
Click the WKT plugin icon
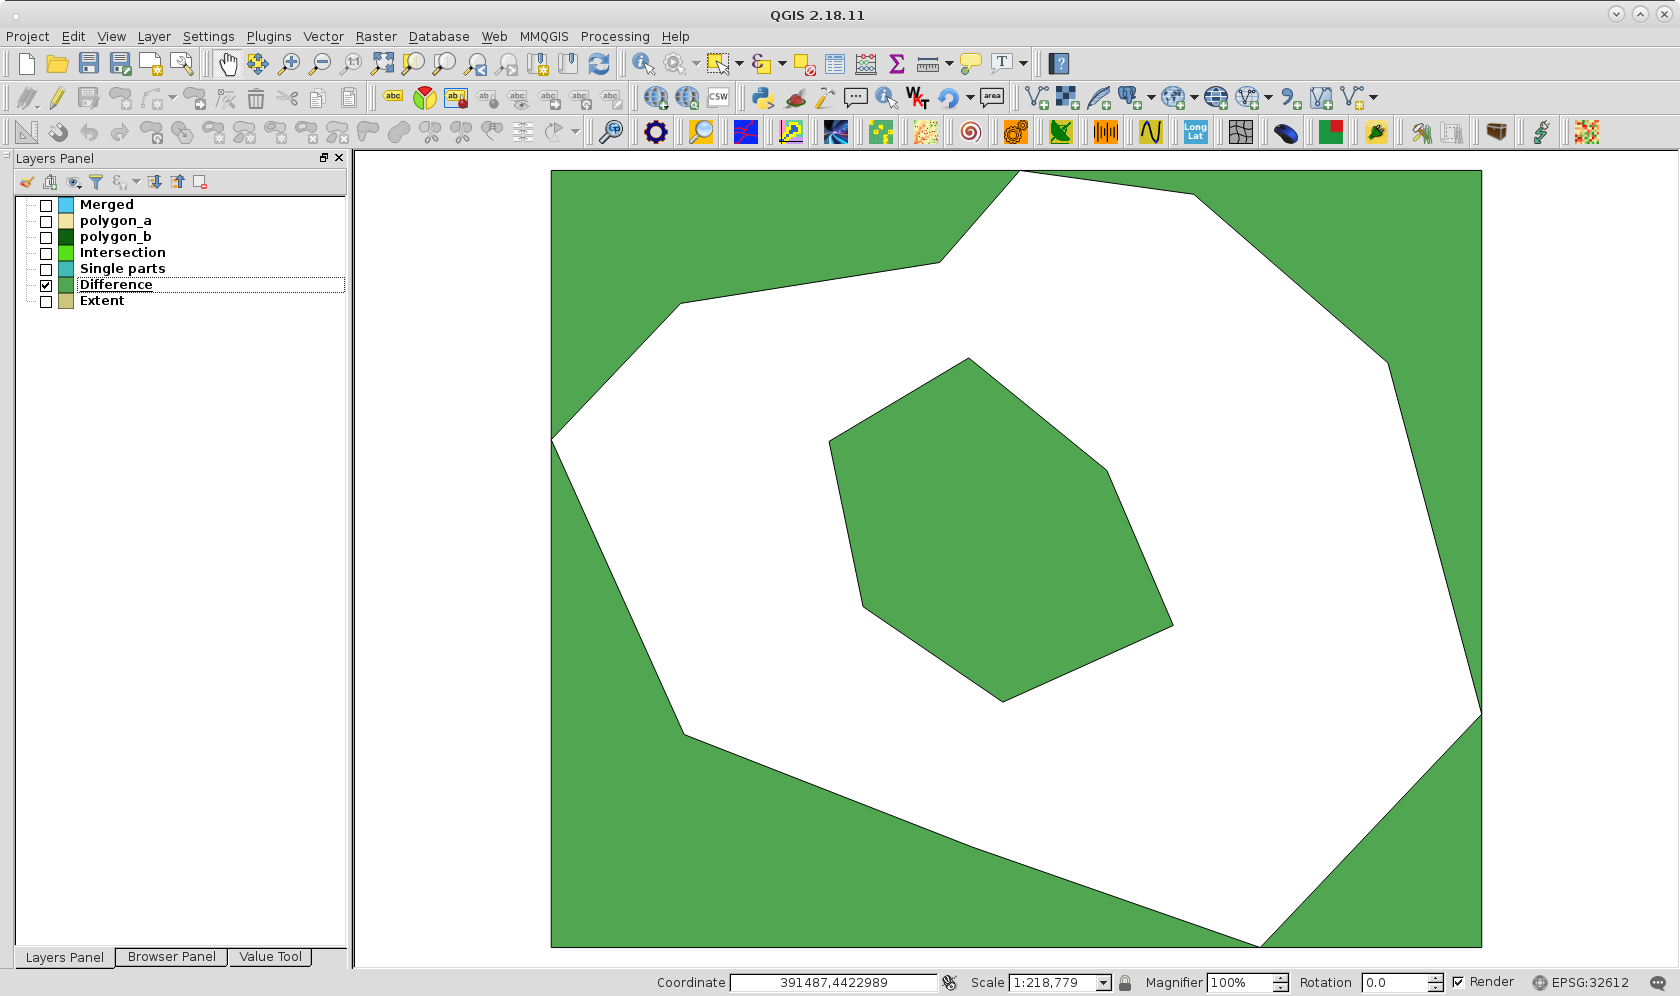917,98
